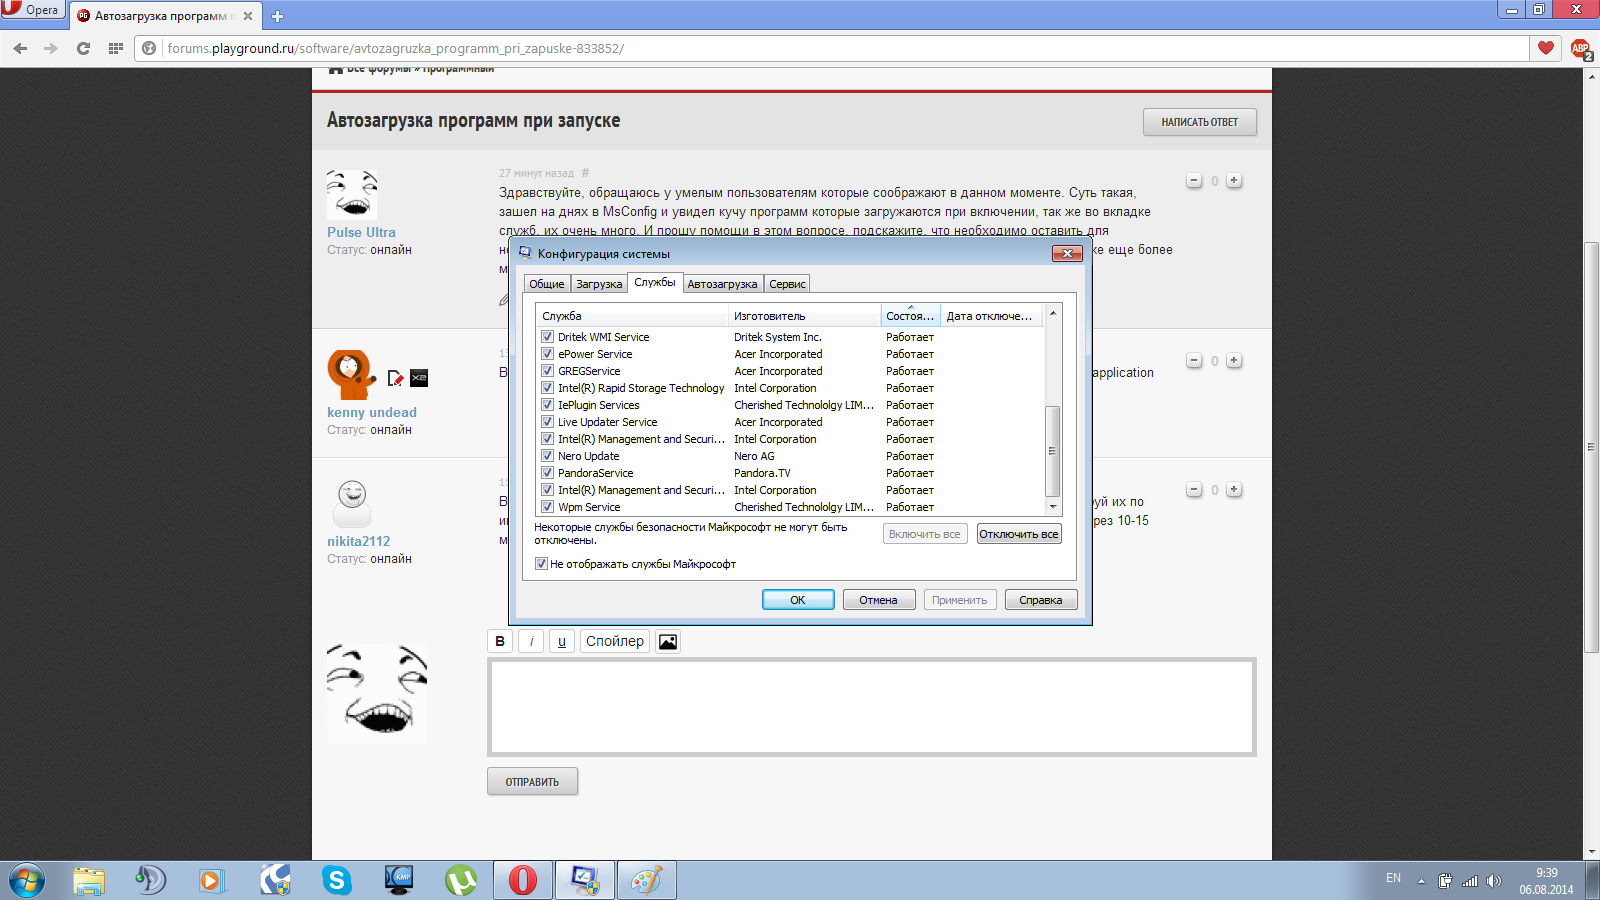This screenshot has width=1600, height=900.
Task: Insert a Спойлер tag in the reply
Action: [x=615, y=642]
